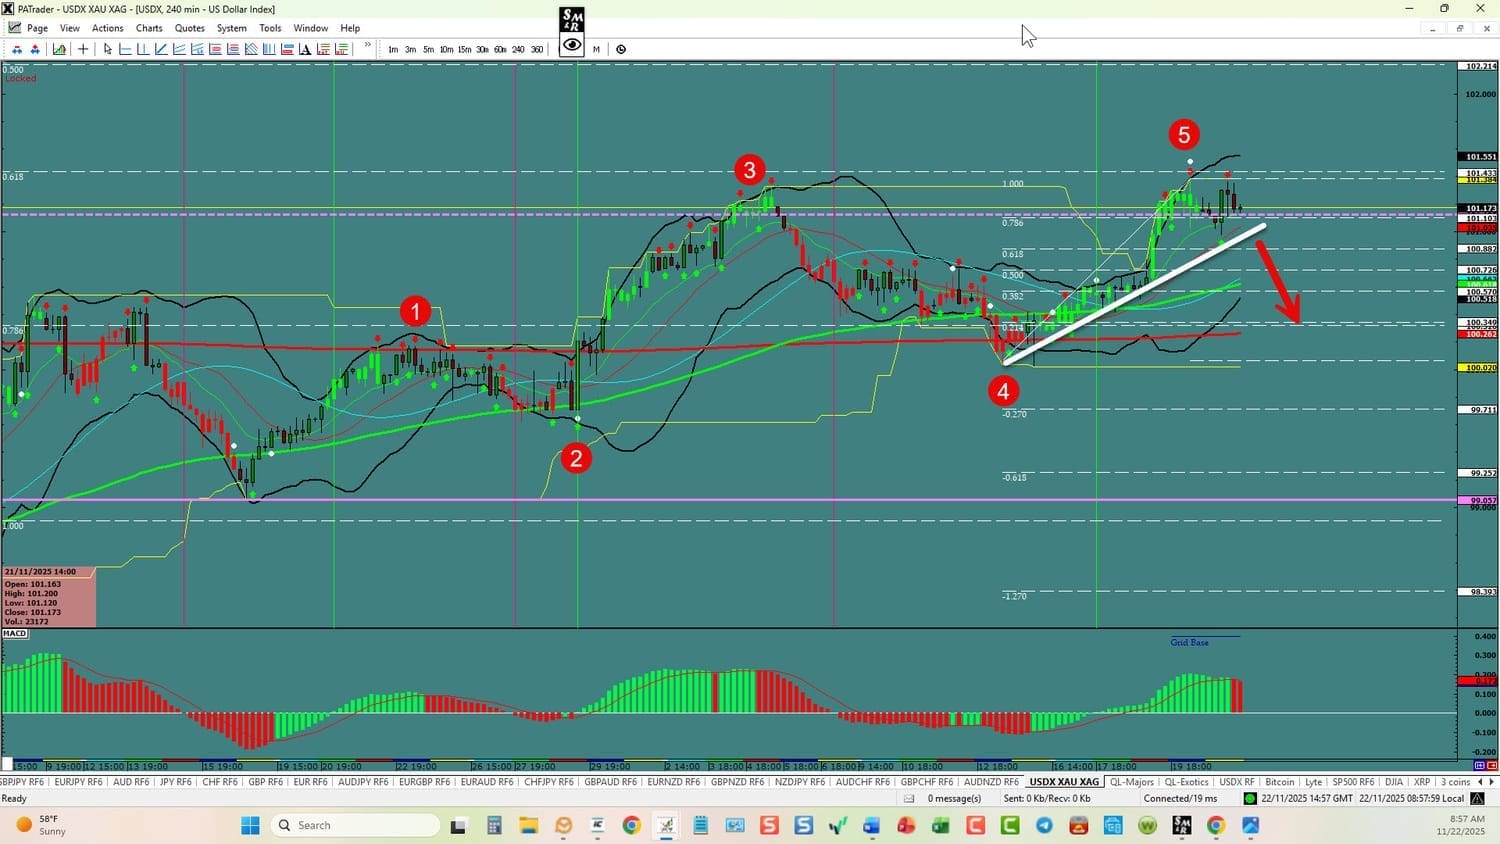Click the M timeframe button

pyautogui.click(x=596, y=49)
